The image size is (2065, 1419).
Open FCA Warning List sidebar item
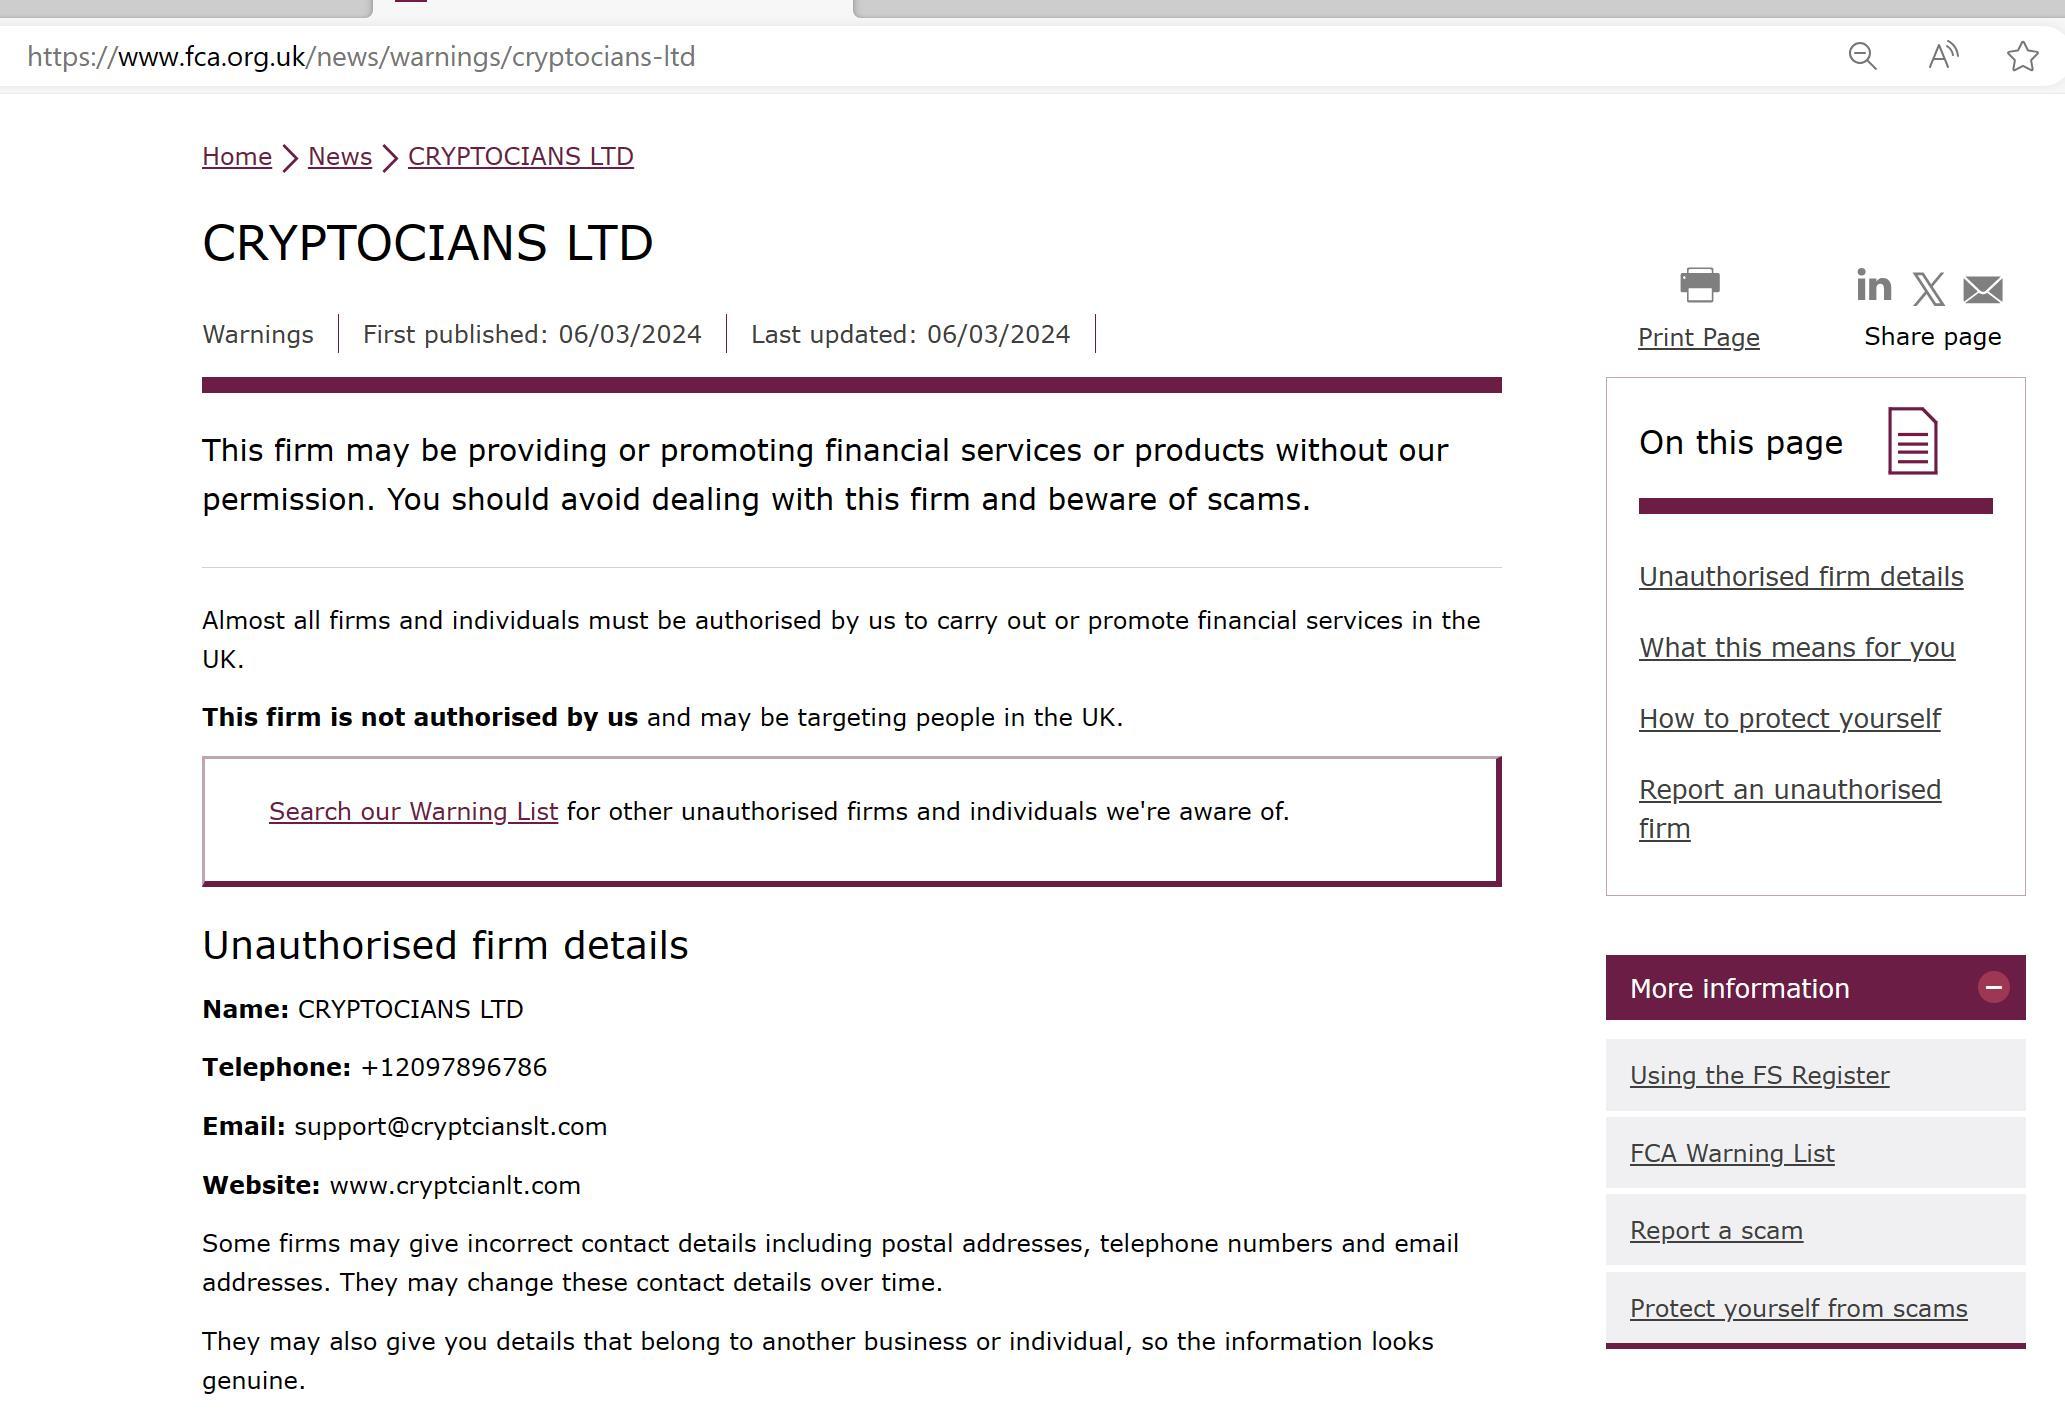click(x=1732, y=1154)
